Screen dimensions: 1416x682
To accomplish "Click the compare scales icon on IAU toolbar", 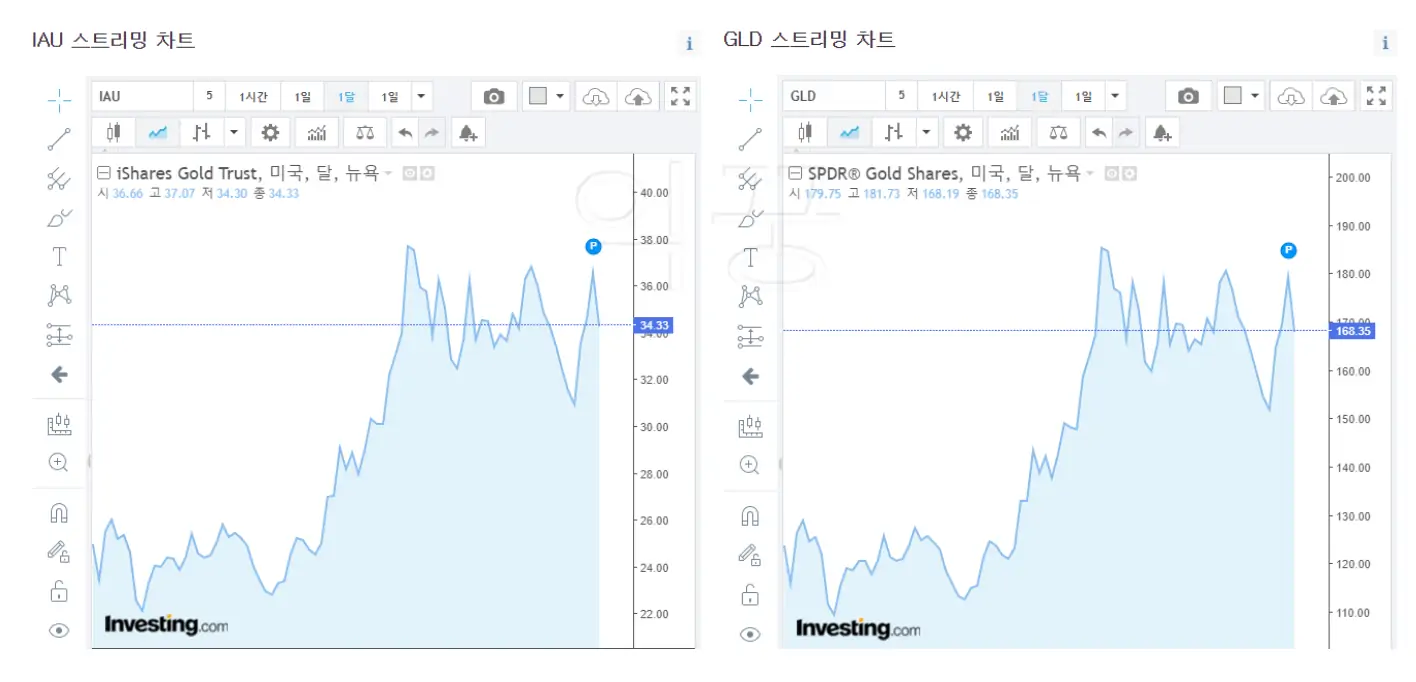I will coord(364,131).
